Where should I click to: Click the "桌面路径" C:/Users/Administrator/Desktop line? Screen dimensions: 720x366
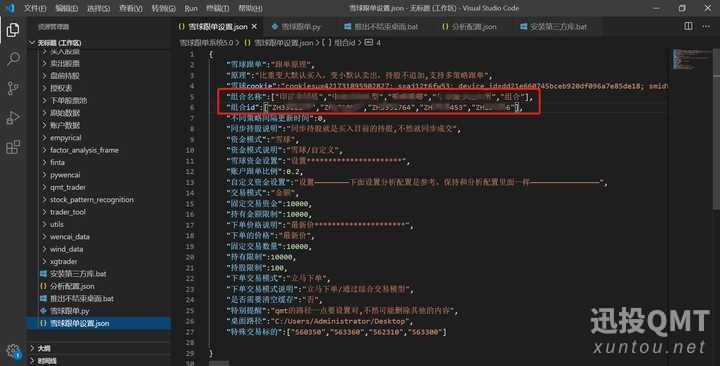[x=320, y=321]
